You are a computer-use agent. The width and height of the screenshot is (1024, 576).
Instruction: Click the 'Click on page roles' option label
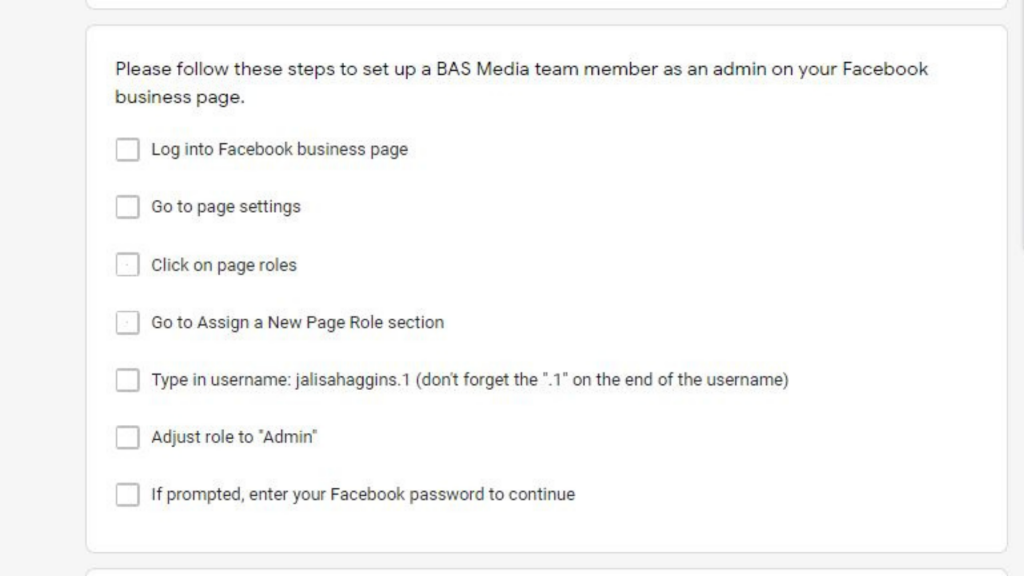tap(223, 265)
